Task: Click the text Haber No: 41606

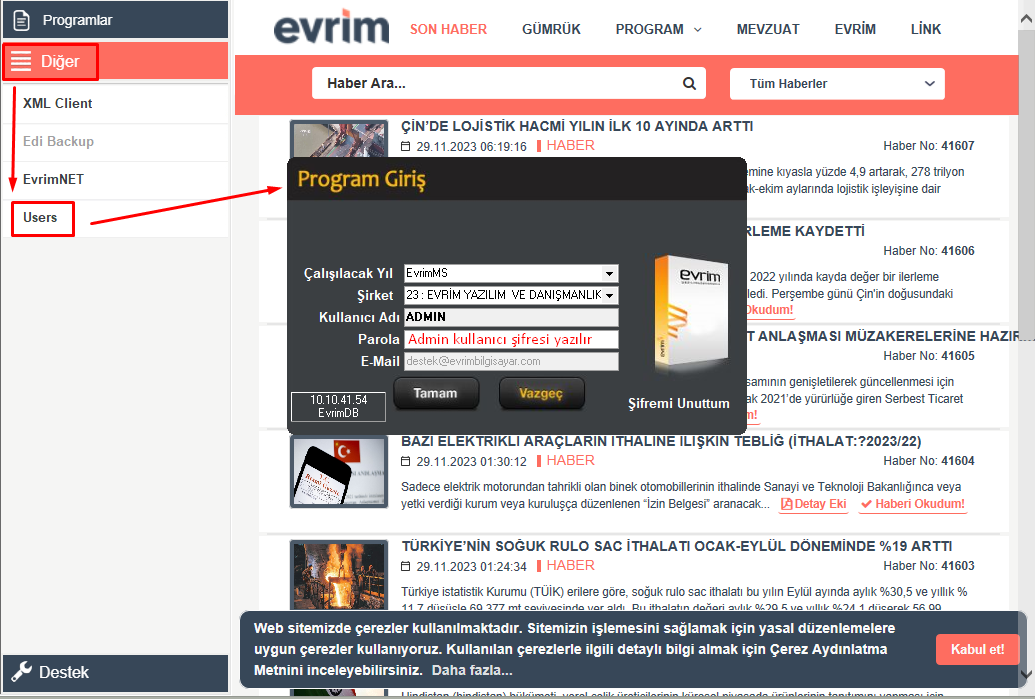Action: click(929, 251)
